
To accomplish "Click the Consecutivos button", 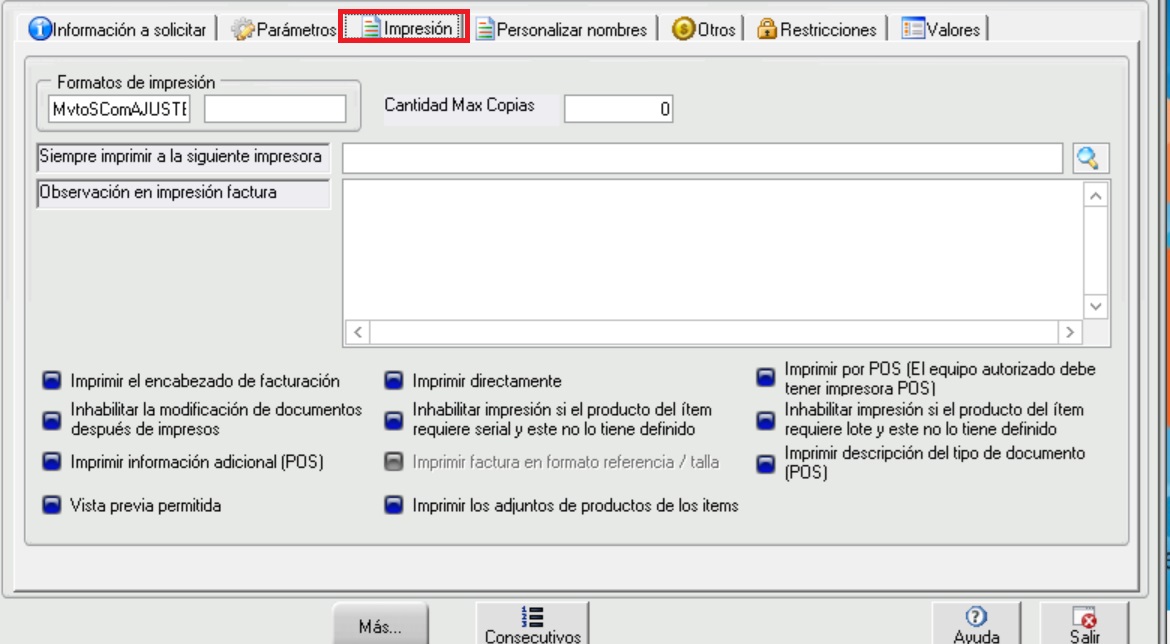I will click(x=533, y=624).
